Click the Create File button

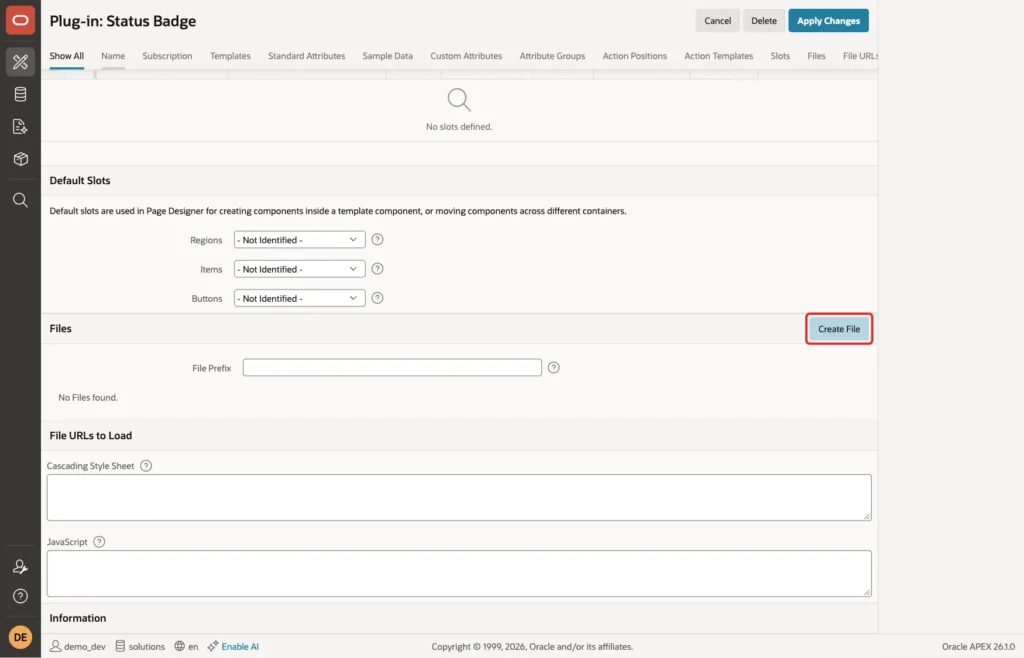pyautogui.click(x=839, y=329)
